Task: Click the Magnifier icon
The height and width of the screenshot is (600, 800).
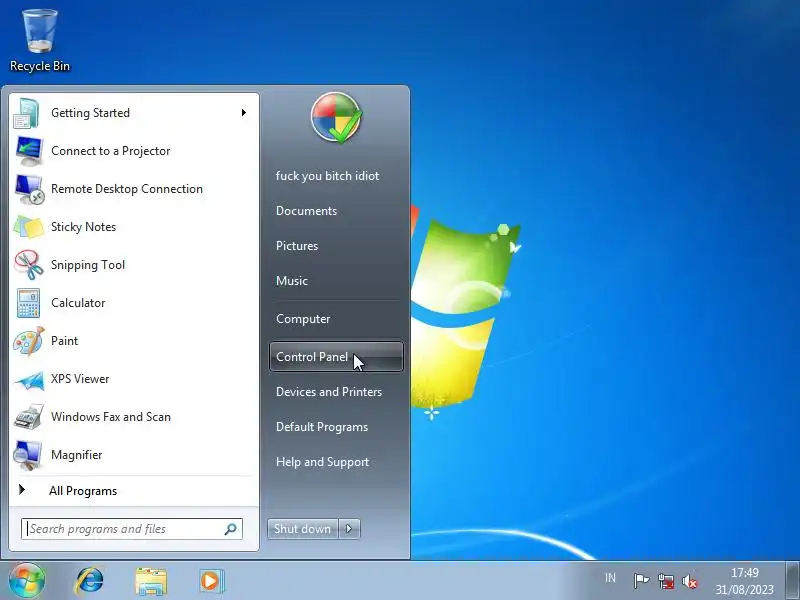Action: click(28, 455)
